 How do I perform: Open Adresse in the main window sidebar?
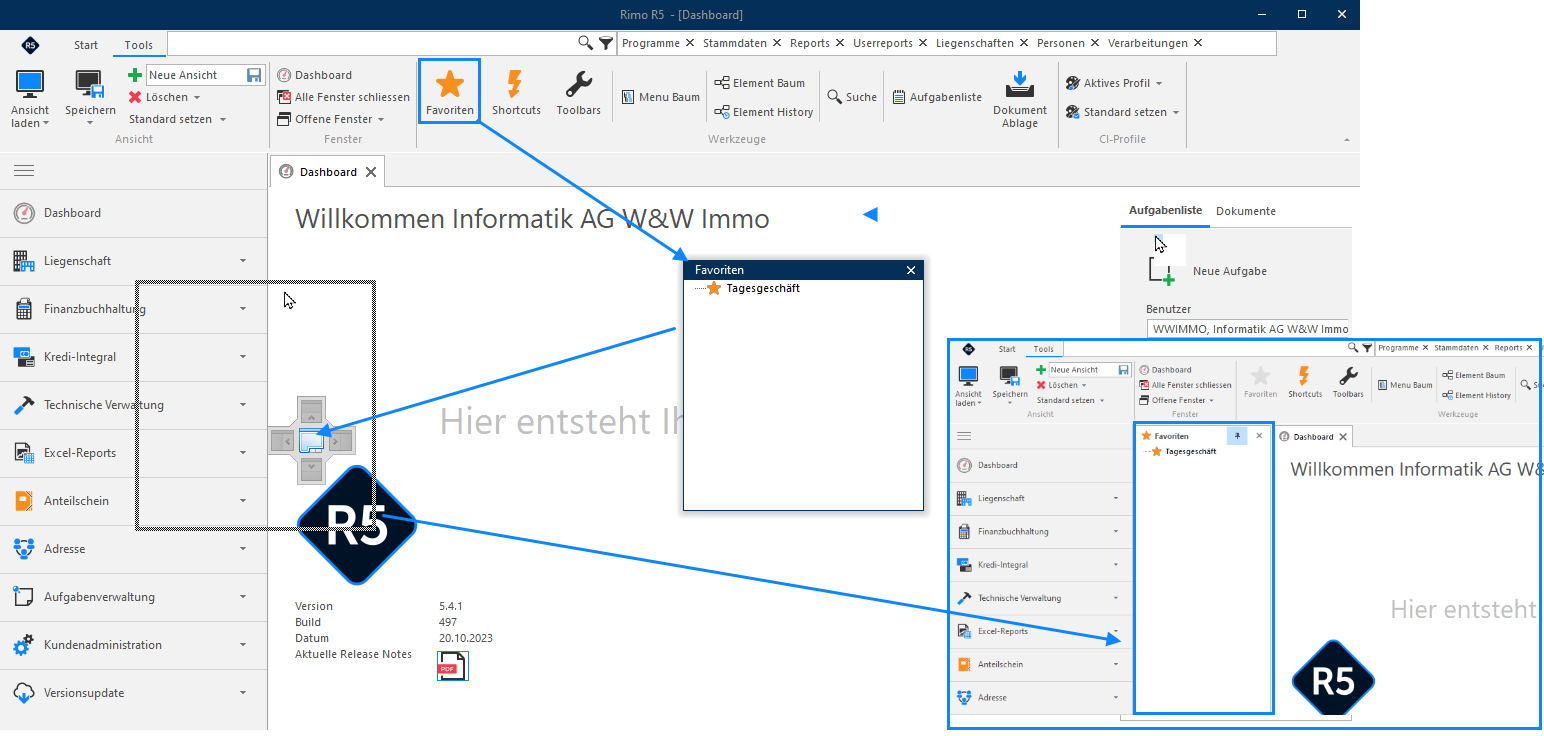pos(134,549)
